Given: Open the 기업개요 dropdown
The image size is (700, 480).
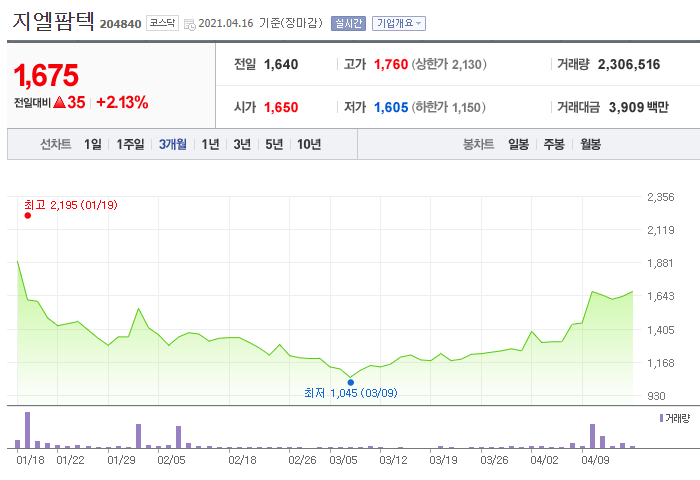Looking at the screenshot, I should (399, 23).
